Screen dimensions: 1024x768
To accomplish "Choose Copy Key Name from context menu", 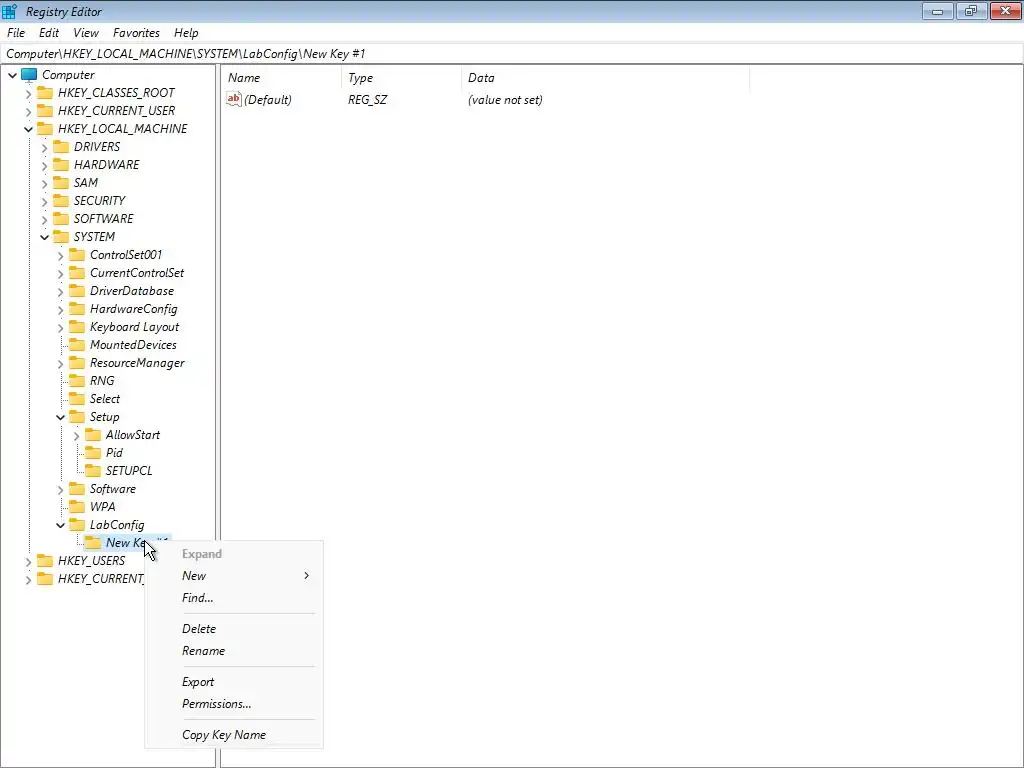I will tap(234, 734).
